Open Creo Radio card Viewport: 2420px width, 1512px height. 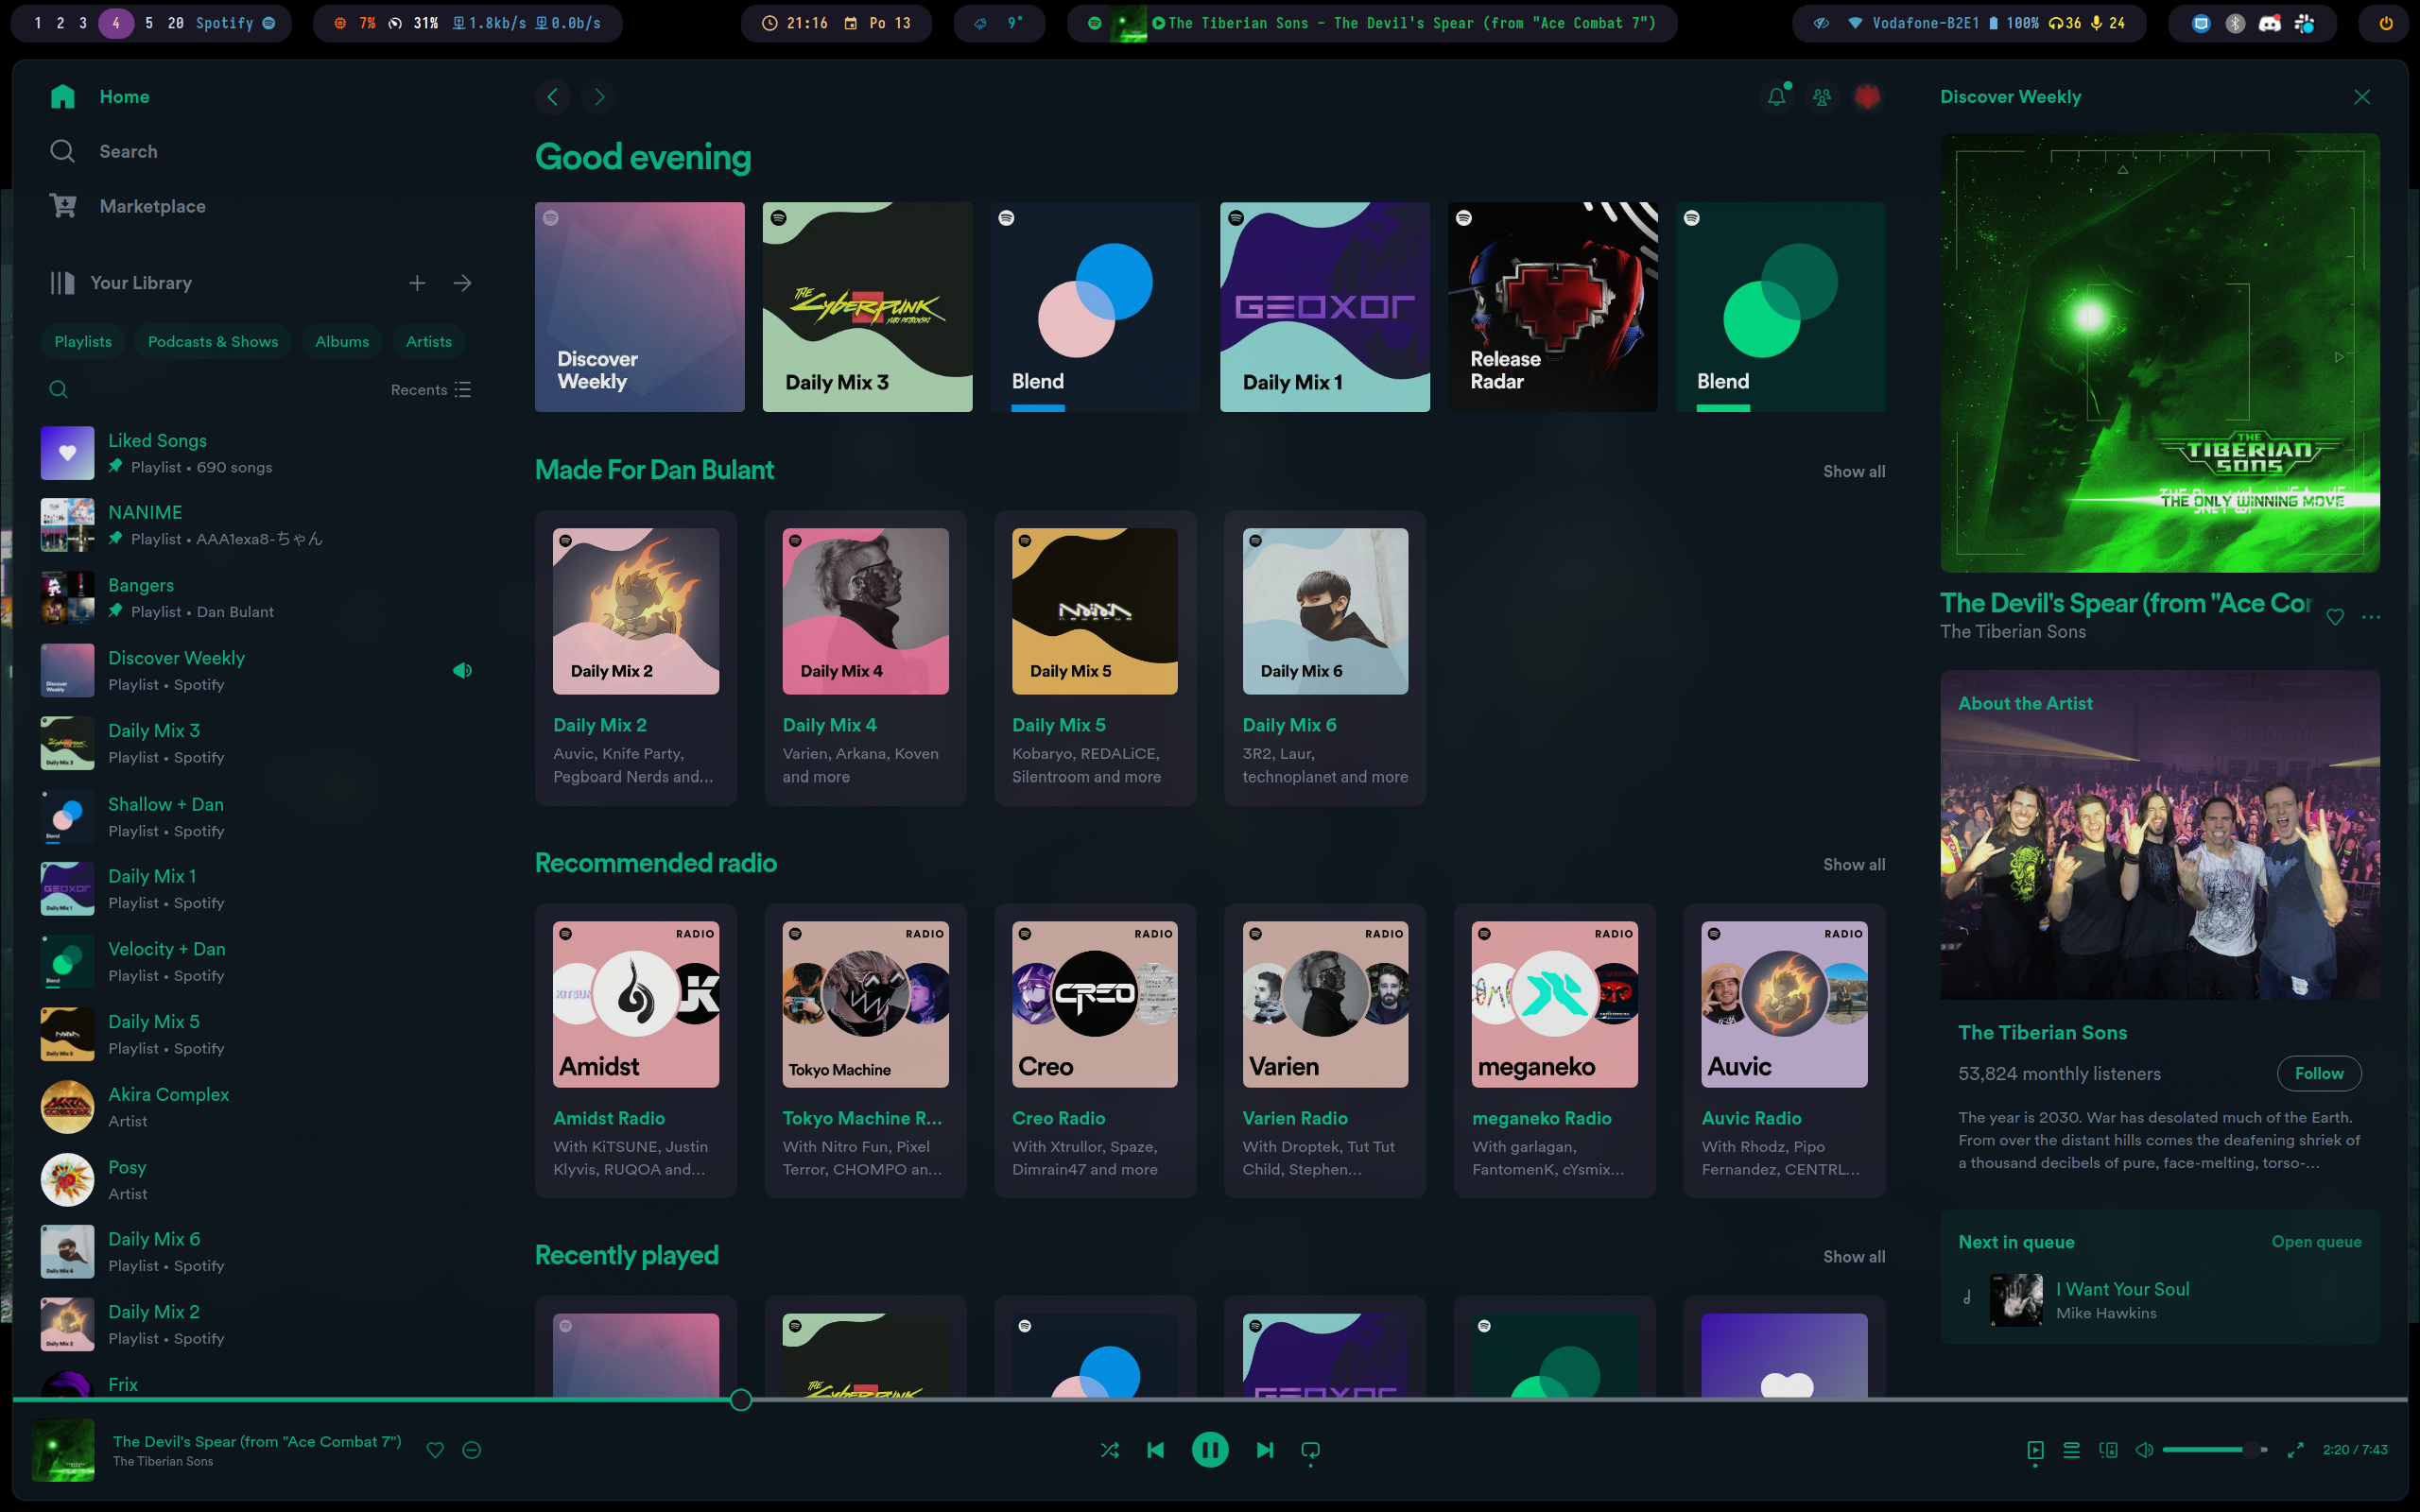pyautogui.click(x=1095, y=1051)
